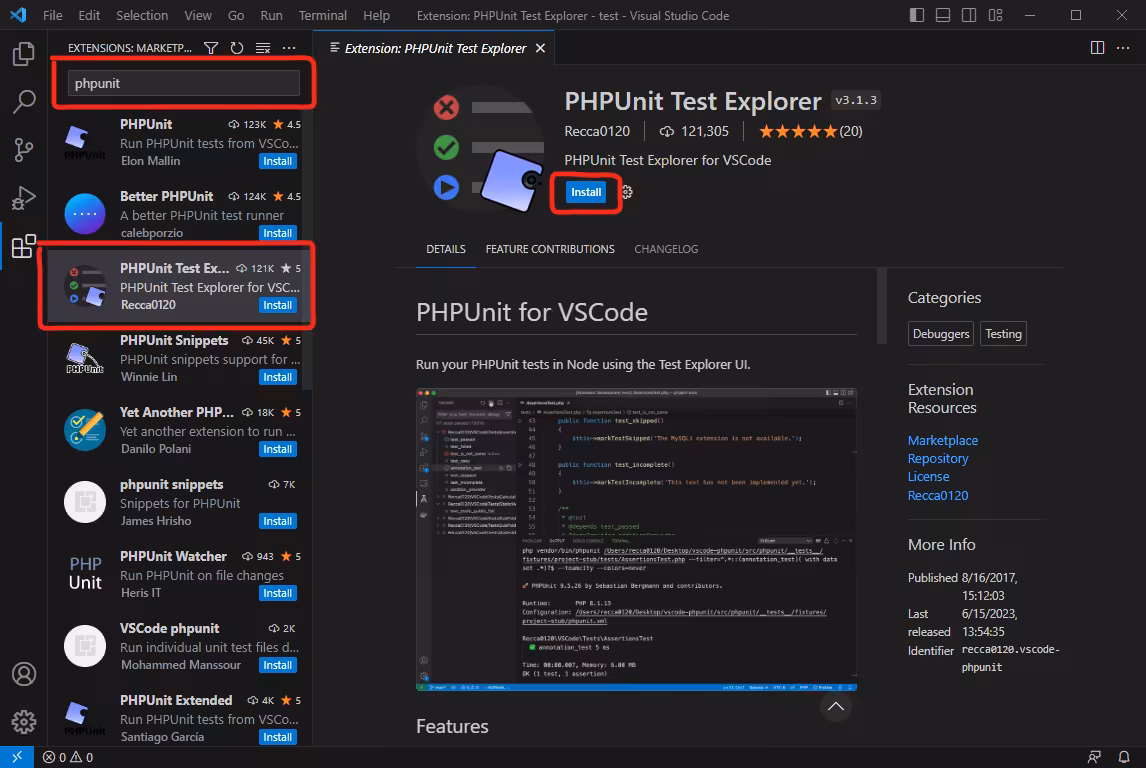Image resolution: width=1146 pixels, height=768 pixels.
Task: Click the extensions search field containing phpunit
Action: pyautogui.click(x=183, y=83)
